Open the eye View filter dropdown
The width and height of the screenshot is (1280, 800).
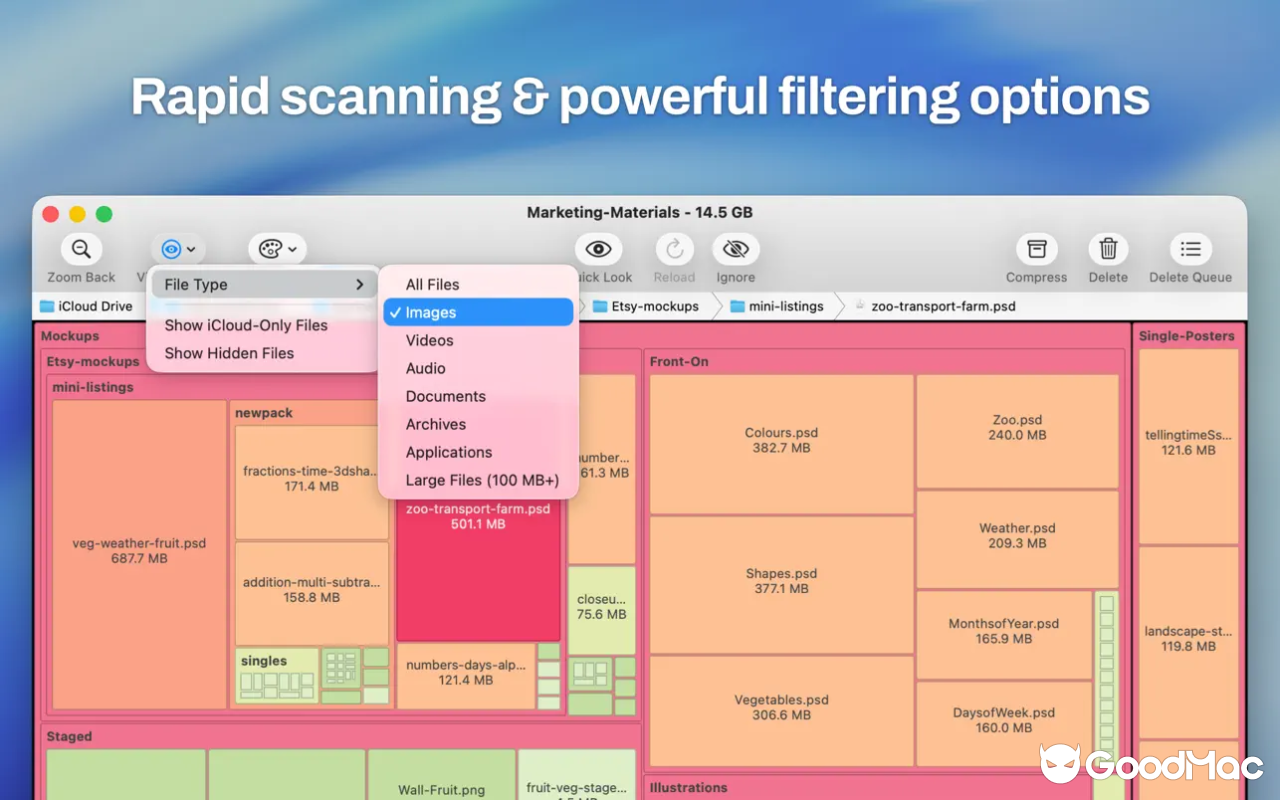tap(178, 249)
